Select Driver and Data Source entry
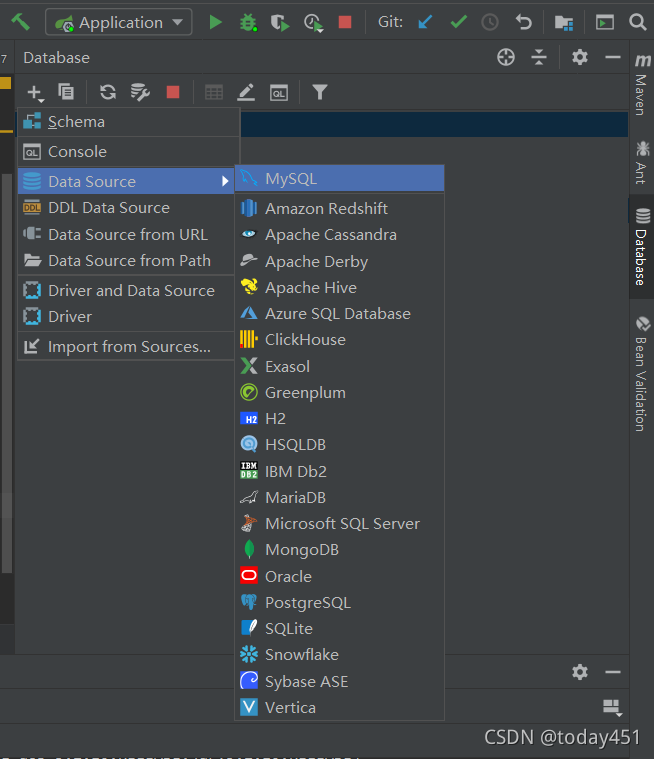 pyautogui.click(x=126, y=291)
